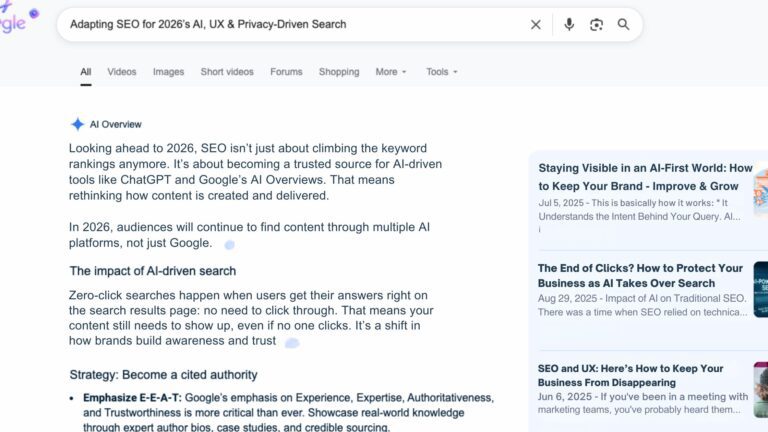Click paragraph starting 'Looking ahead to 2026'
The image size is (768, 432).
click(255, 172)
